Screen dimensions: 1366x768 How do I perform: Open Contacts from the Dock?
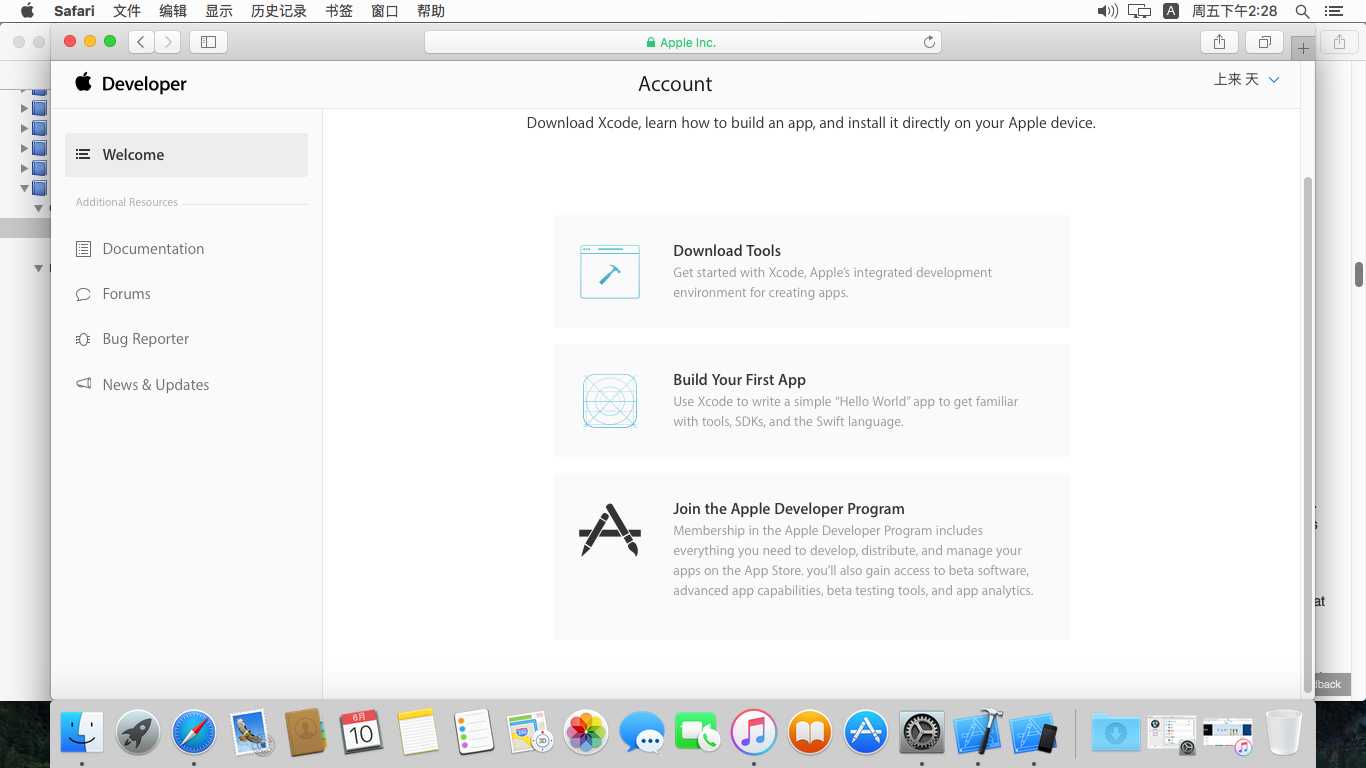[x=306, y=733]
